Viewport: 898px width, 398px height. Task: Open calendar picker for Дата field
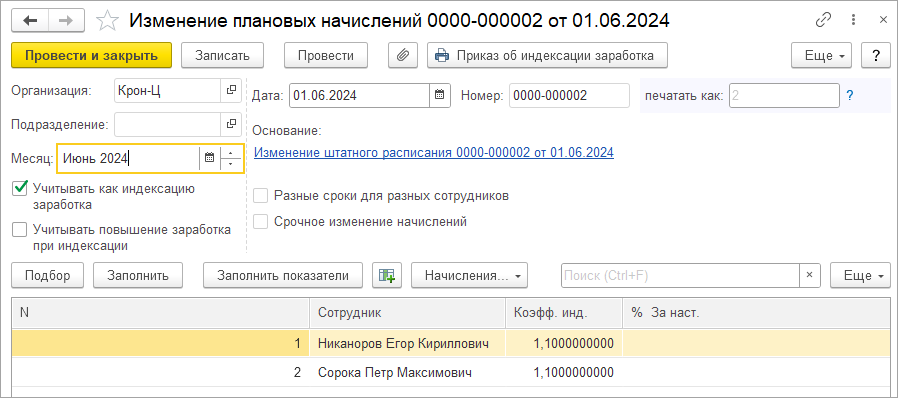[x=439, y=96]
